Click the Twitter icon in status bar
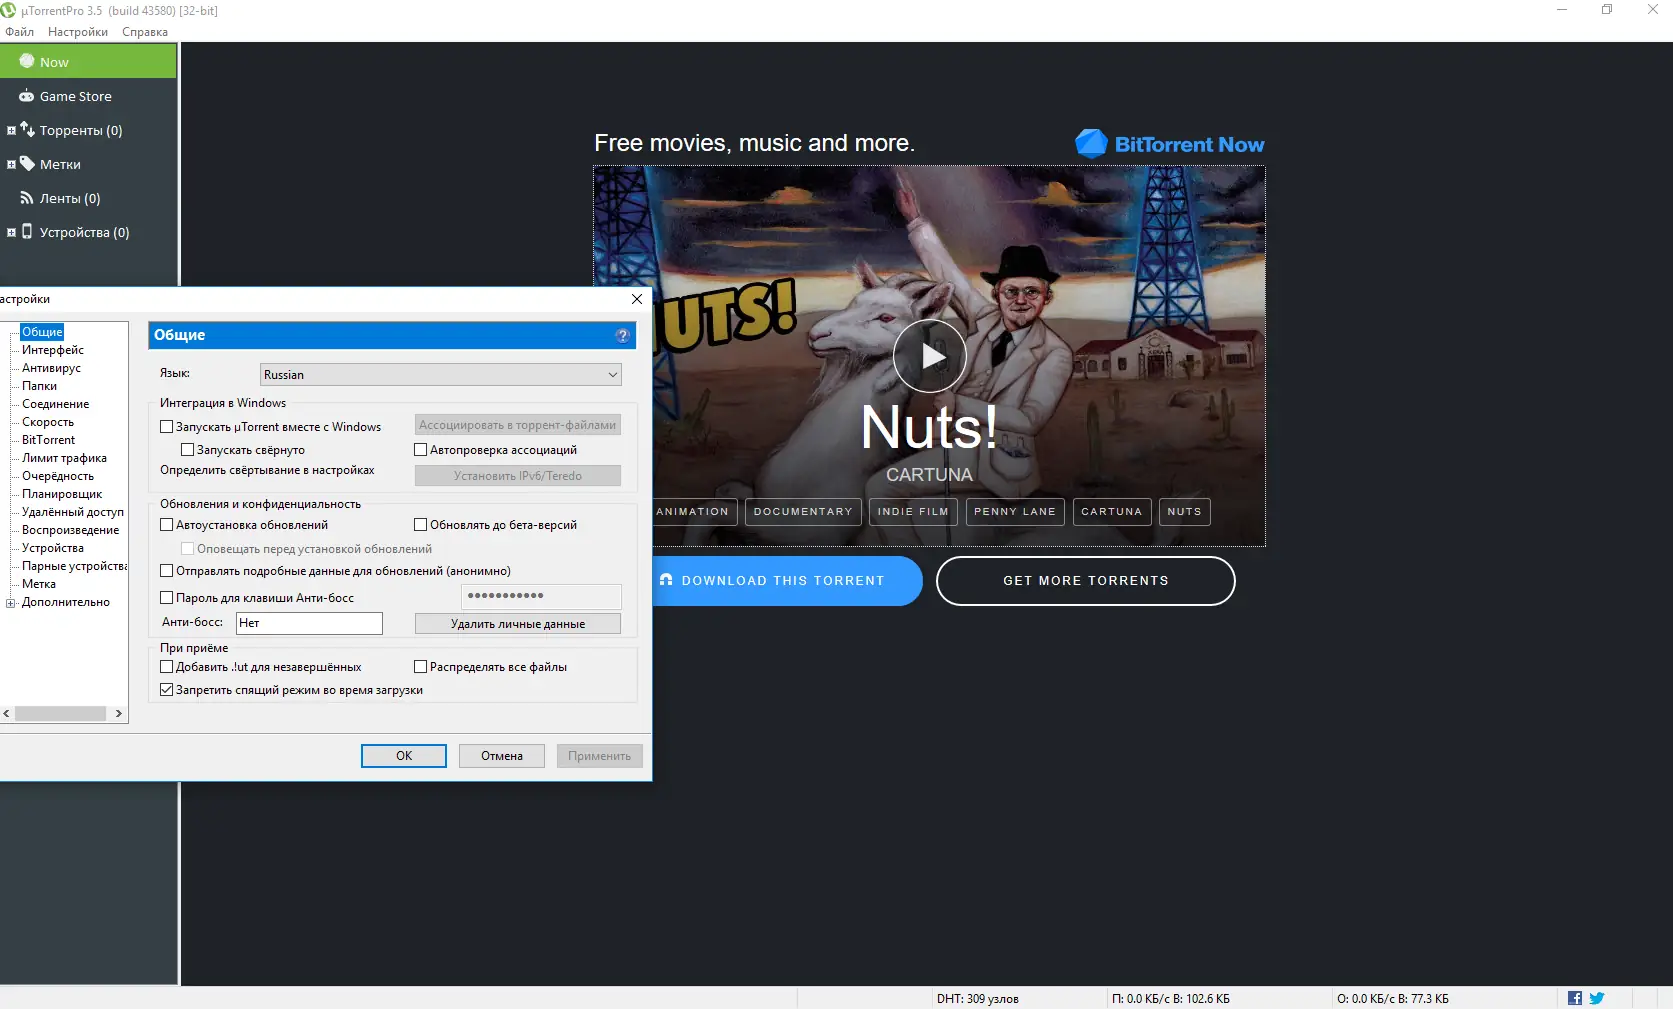Viewport: 1673px width, 1009px height. (x=1597, y=998)
